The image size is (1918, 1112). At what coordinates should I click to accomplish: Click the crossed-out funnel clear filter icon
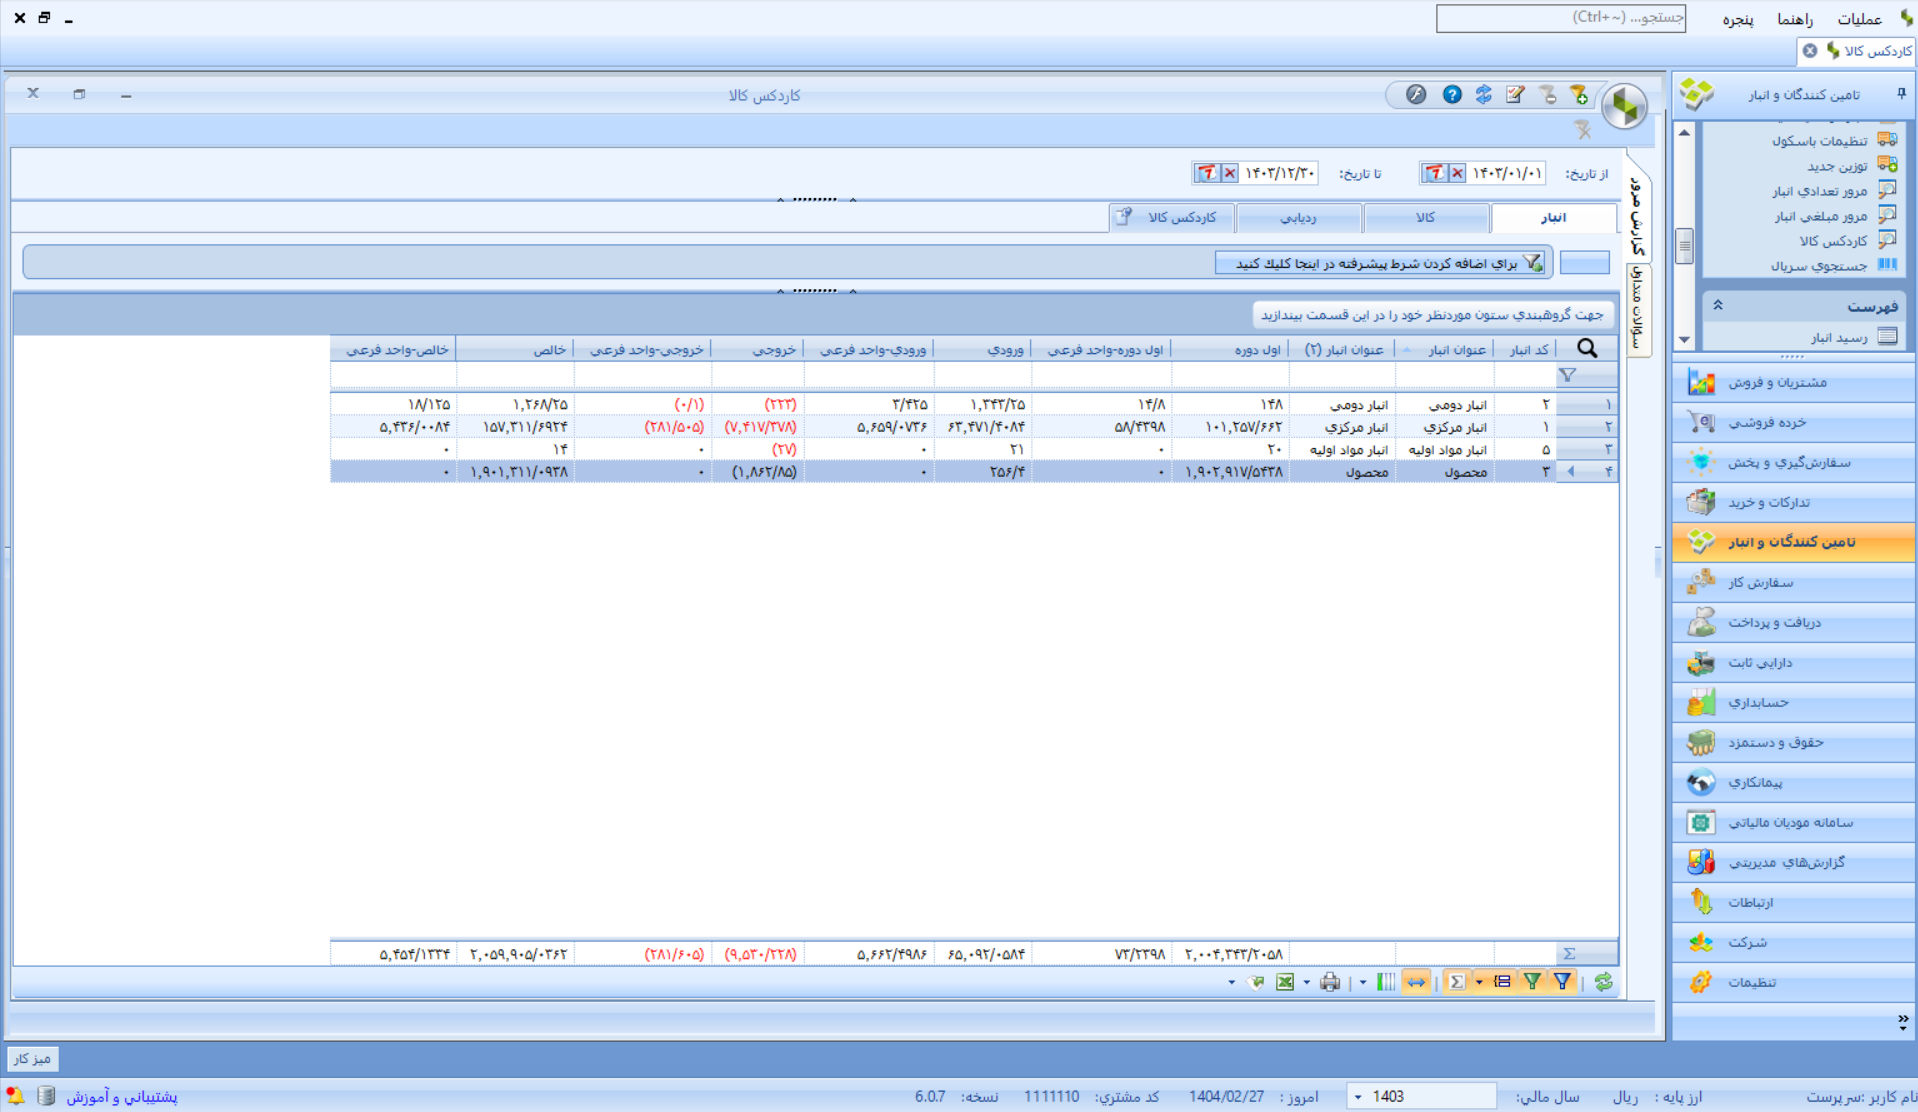1583,130
